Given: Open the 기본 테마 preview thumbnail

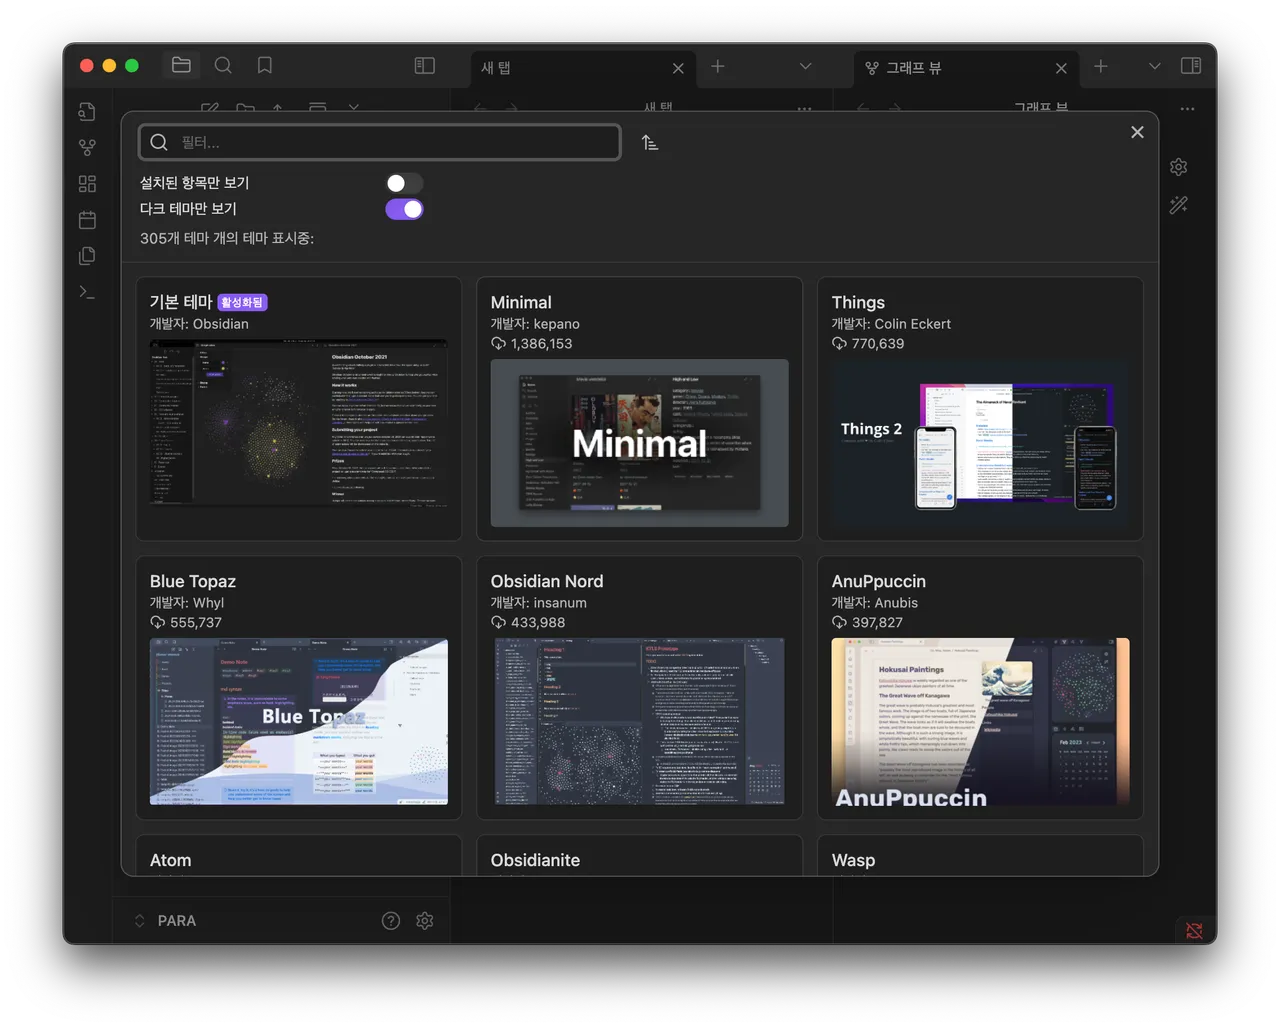Looking at the screenshot, I should [299, 423].
